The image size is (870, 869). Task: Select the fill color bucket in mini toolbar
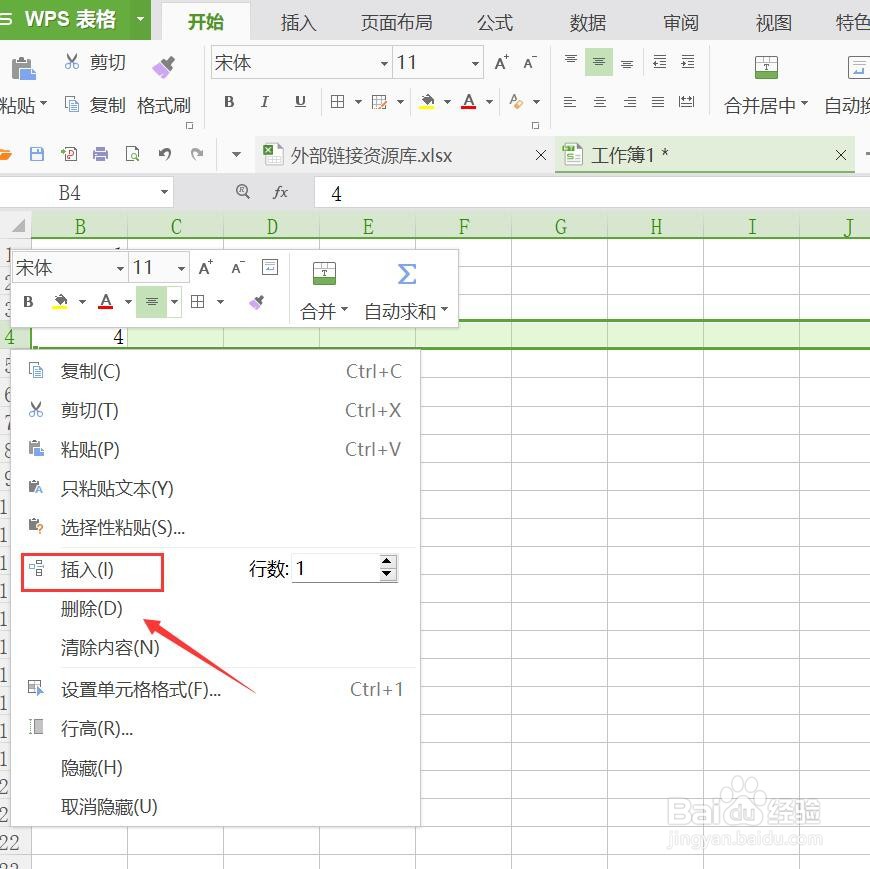click(x=58, y=301)
